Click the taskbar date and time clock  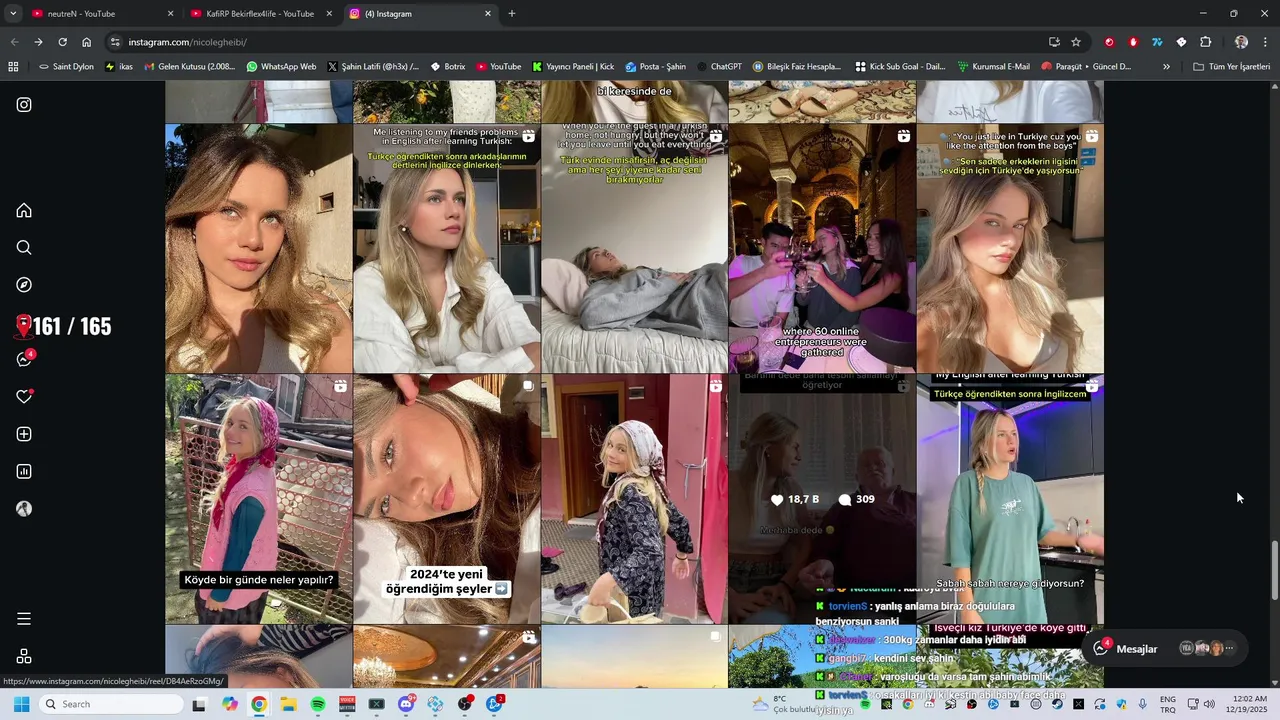click(x=1250, y=704)
